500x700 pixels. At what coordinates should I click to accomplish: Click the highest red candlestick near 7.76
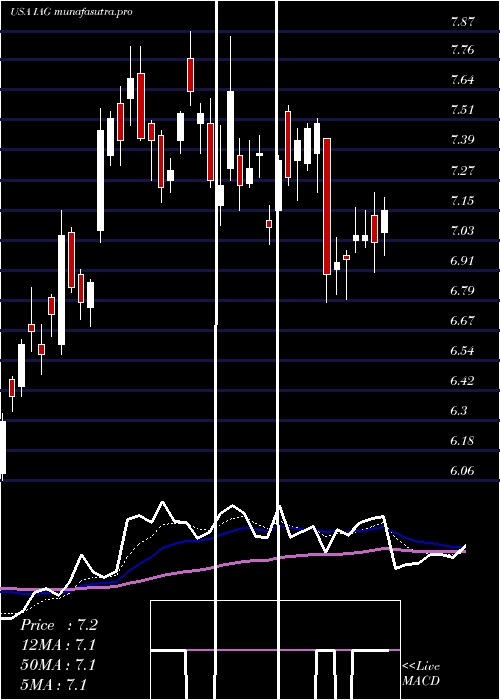(x=191, y=75)
